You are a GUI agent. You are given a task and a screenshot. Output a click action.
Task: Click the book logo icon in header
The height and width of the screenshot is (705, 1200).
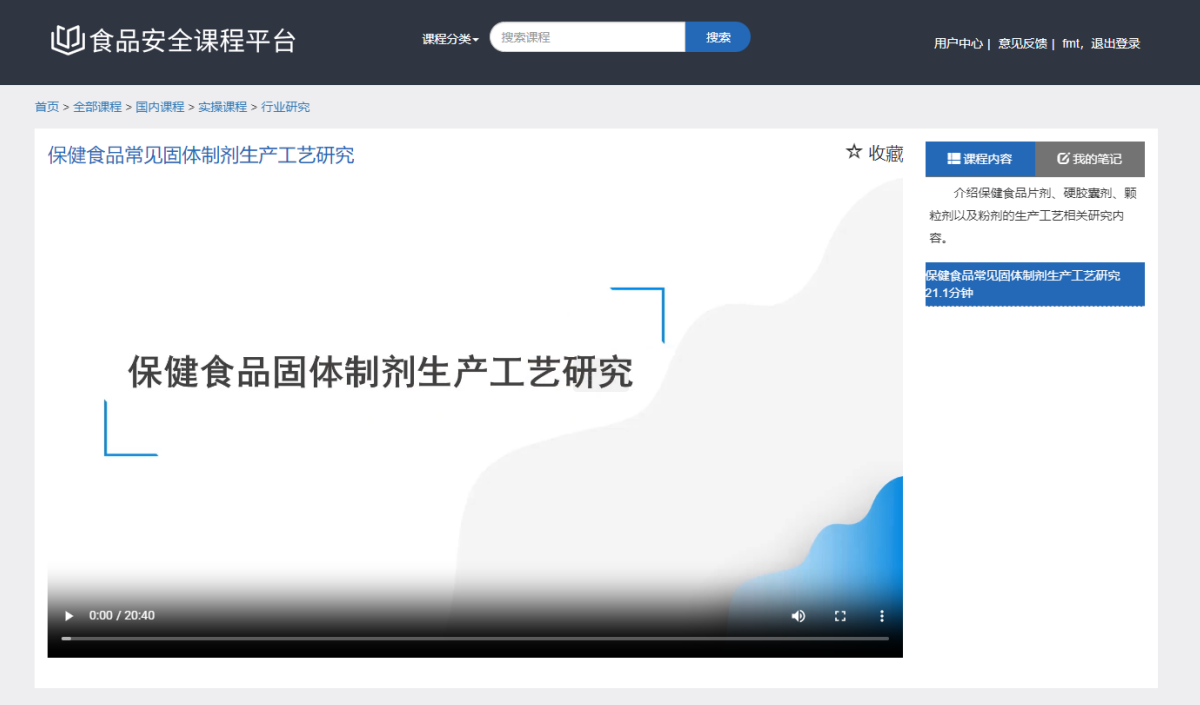[x=67, y=41]
